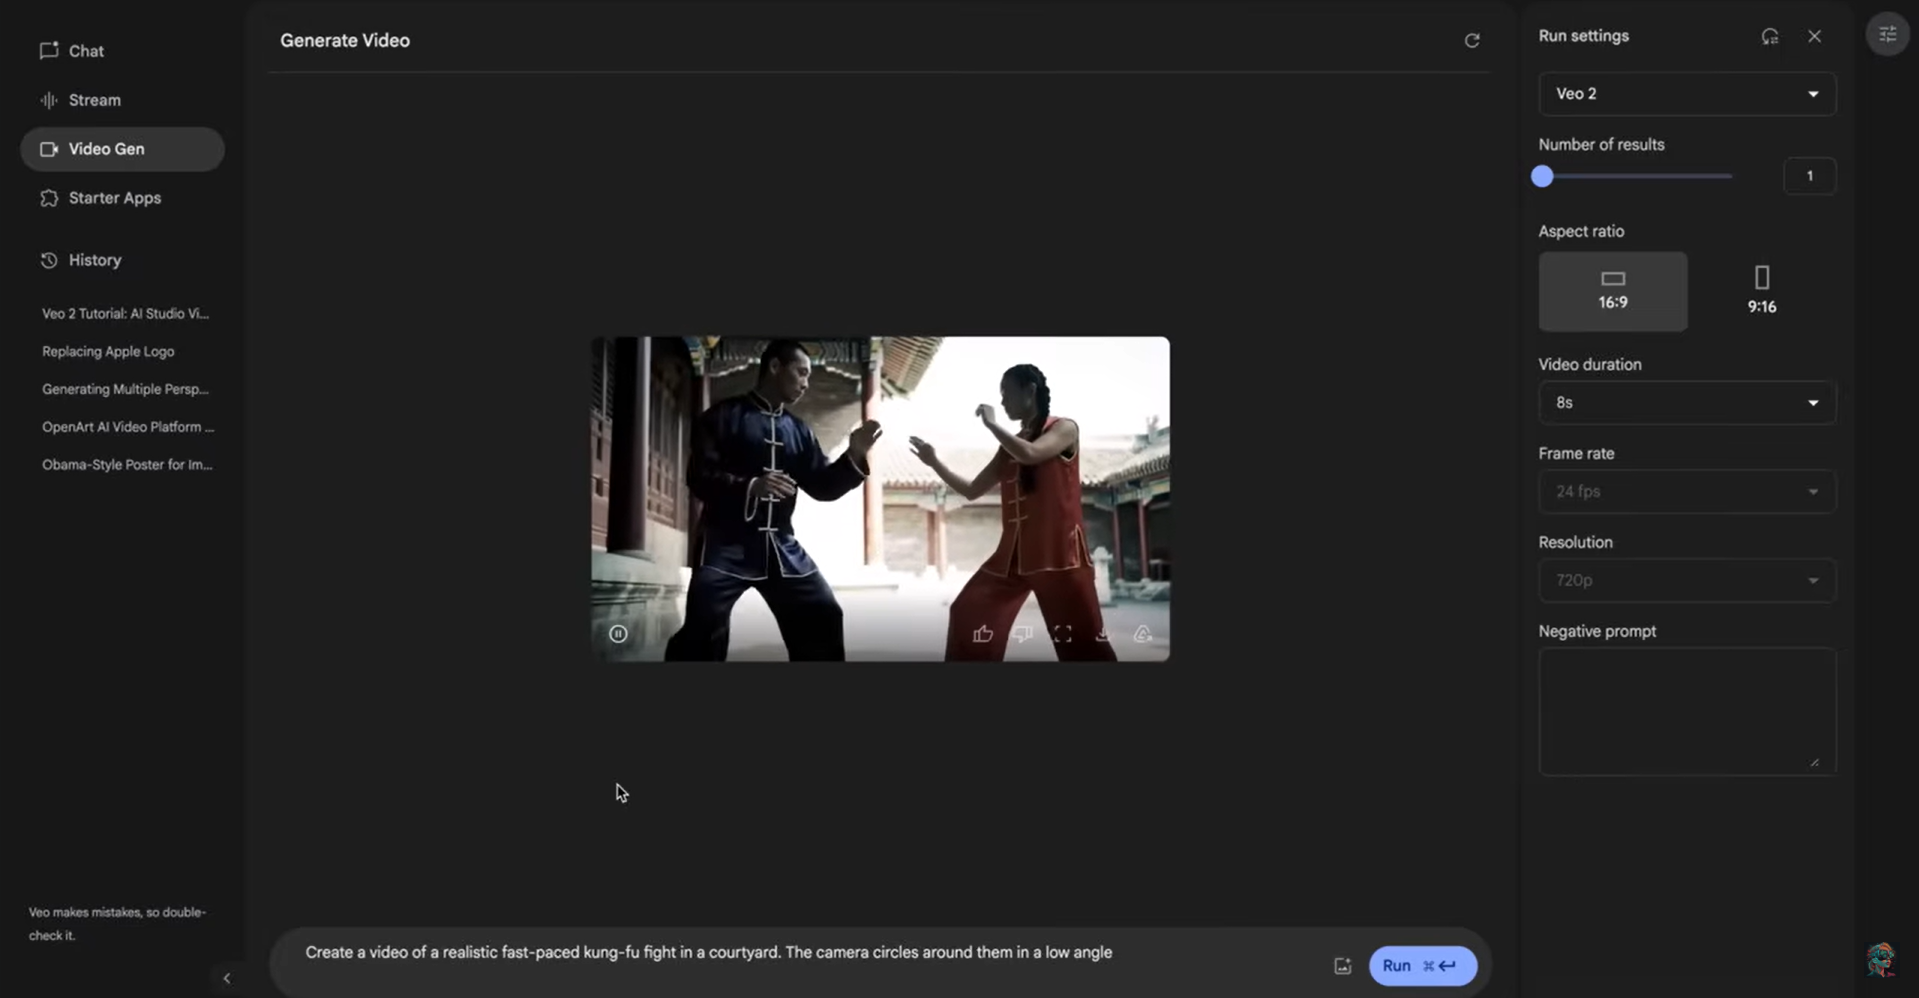The width and height of the screenshot is (1919, 998).
Task: Click the reset run settings icon
Action: 1769,35
